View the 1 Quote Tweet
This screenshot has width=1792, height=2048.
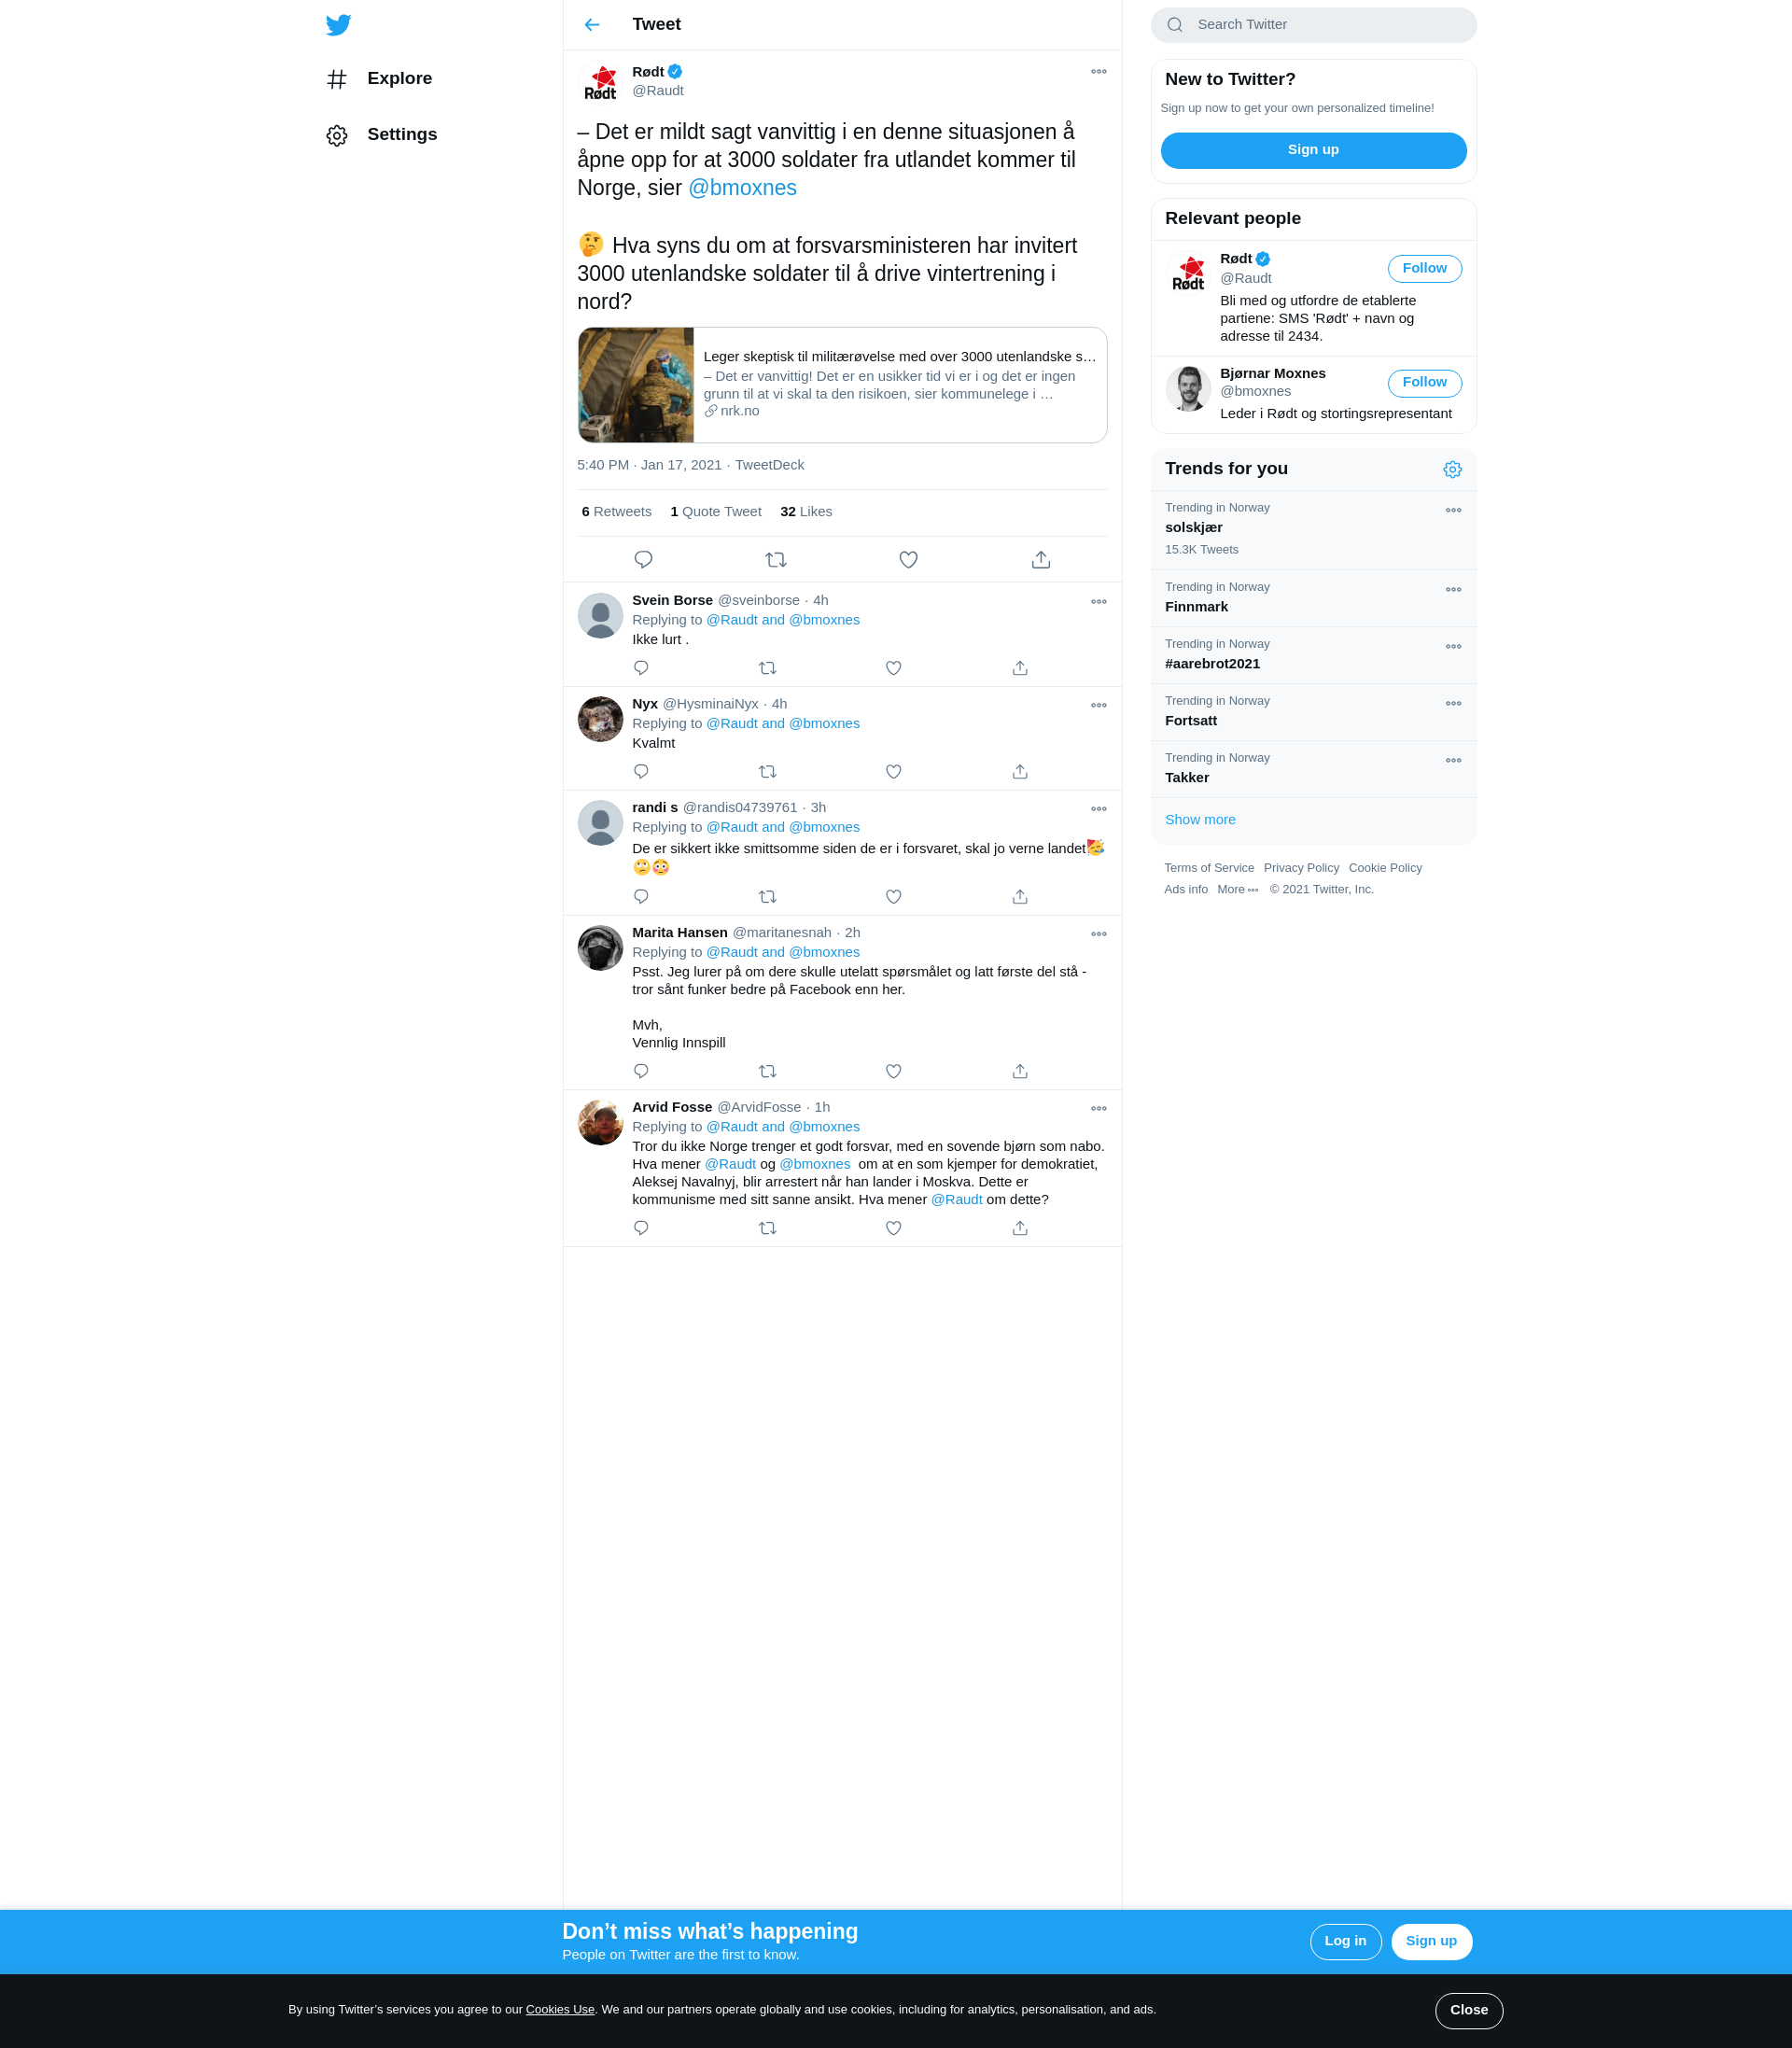click(715, 512)
